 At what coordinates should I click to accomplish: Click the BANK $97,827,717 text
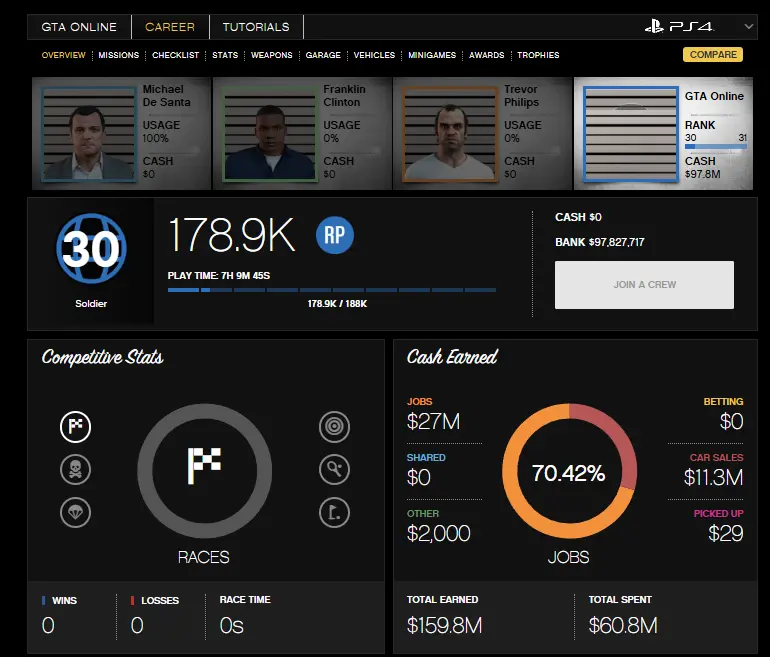(600, 242)
